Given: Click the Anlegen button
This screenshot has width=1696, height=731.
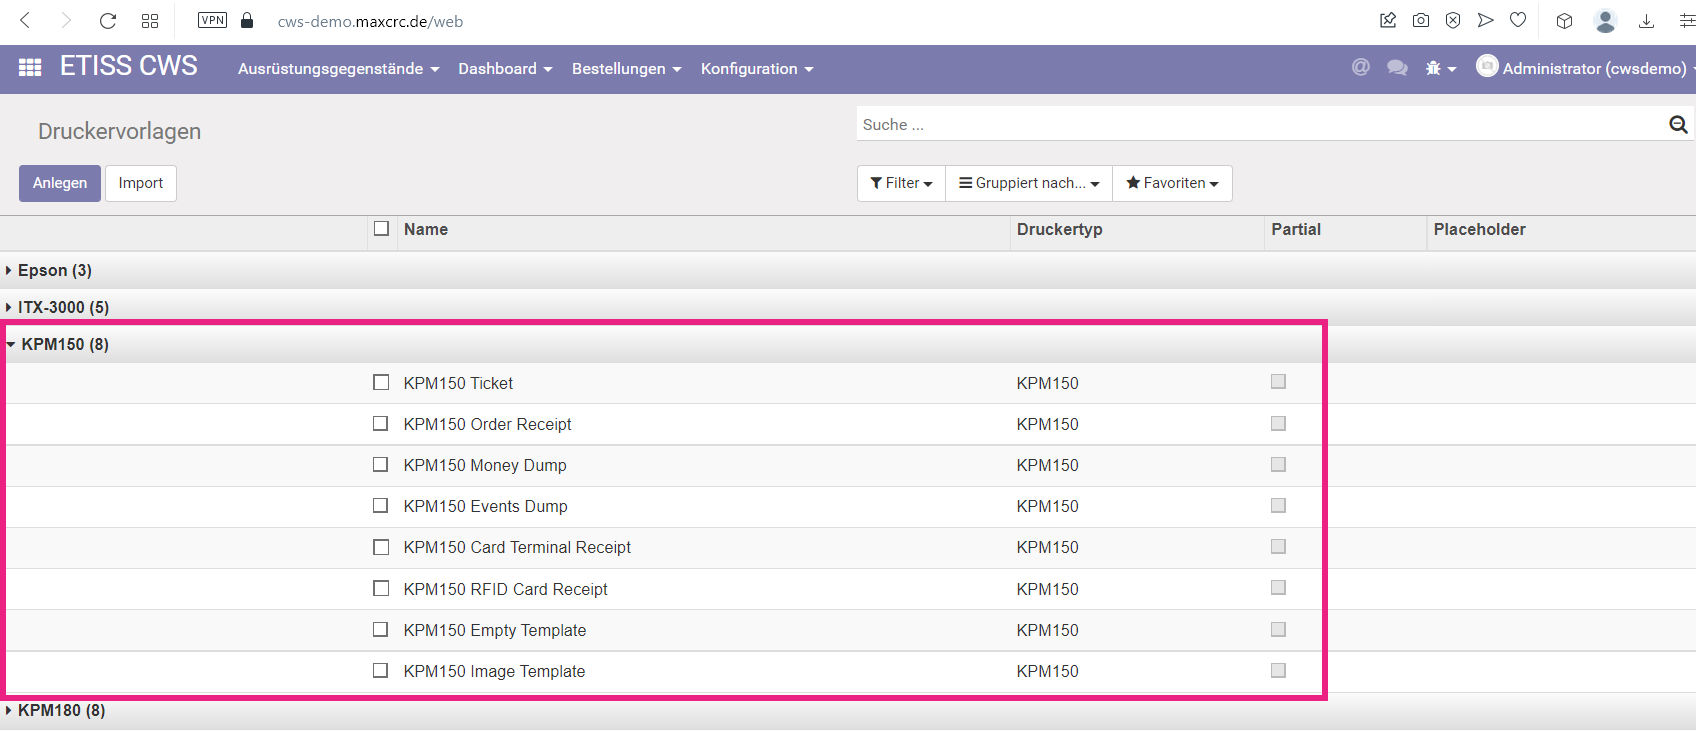Looking at the screenshot, I should tap(60, 183).
